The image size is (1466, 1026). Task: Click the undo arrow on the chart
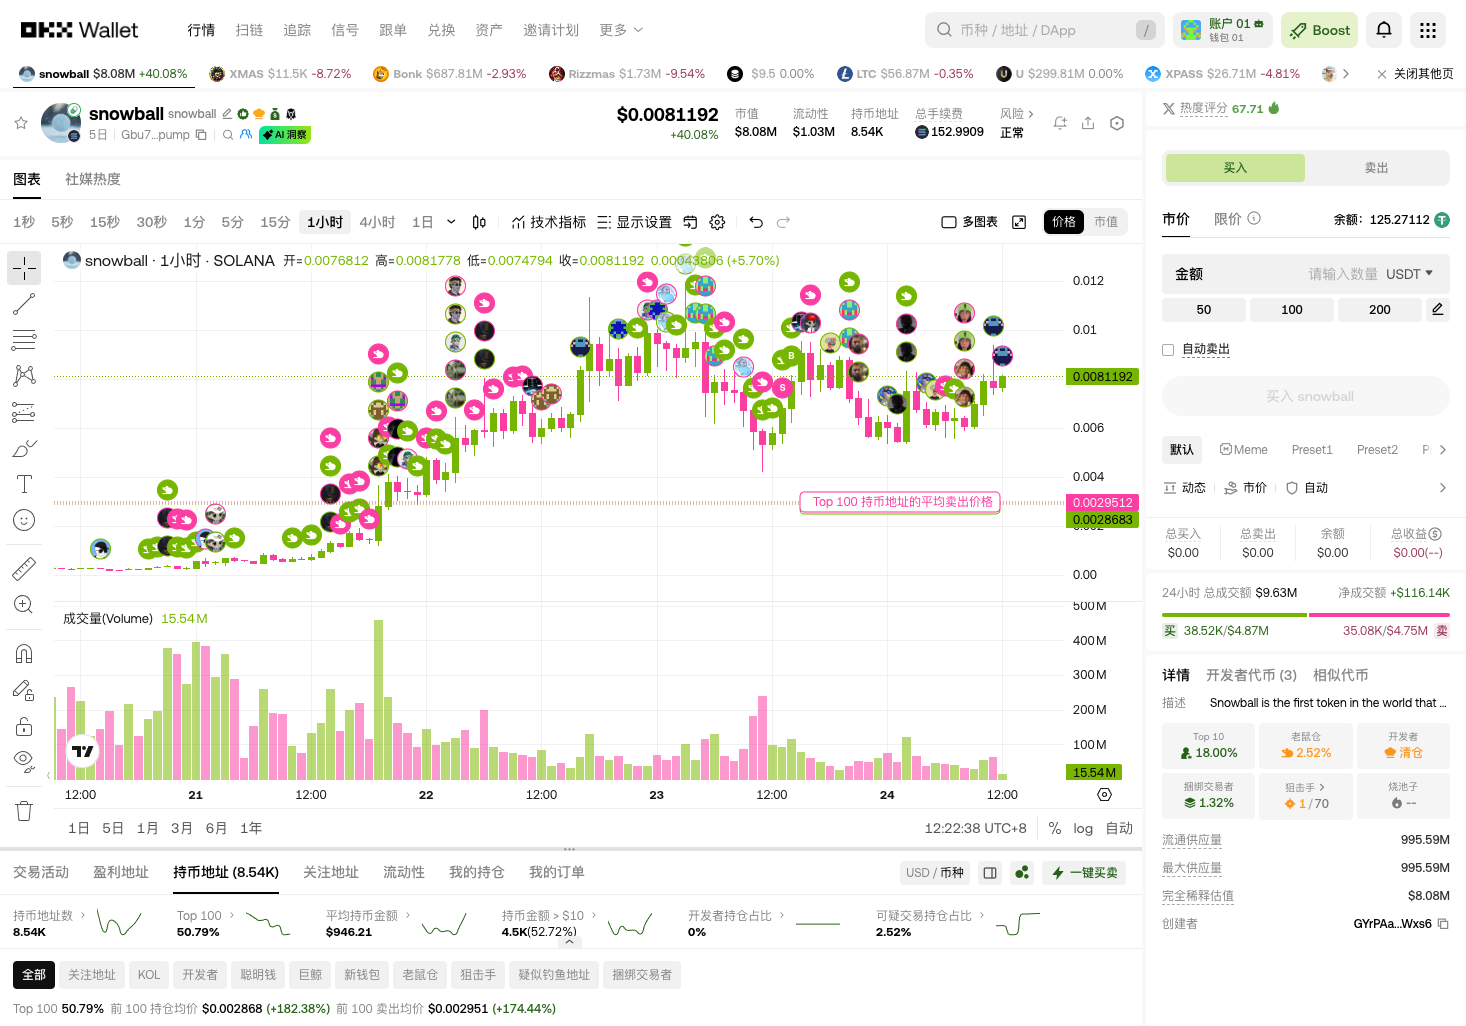click(756, 222)
